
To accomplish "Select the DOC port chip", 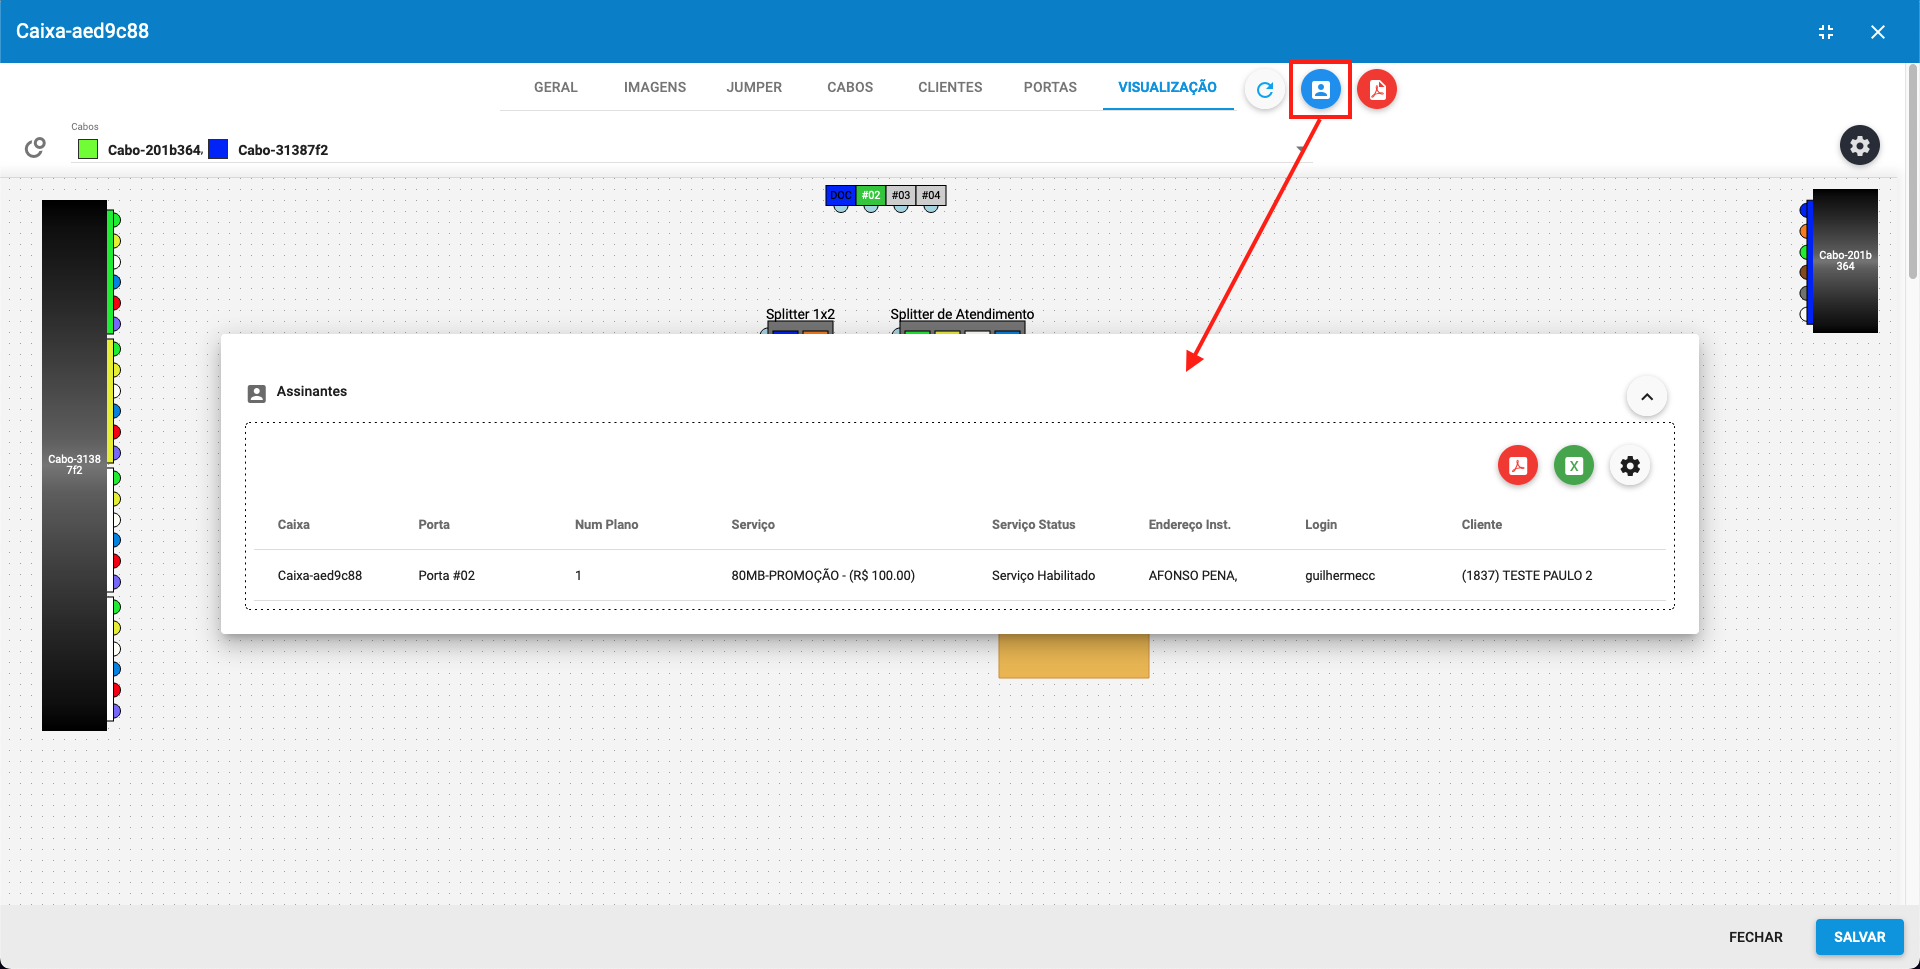I will (840, 195).
